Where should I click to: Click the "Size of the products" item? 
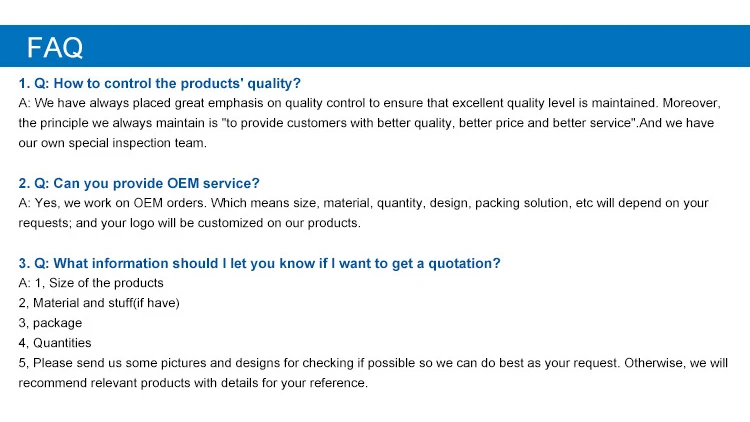[x=98, y=283]
